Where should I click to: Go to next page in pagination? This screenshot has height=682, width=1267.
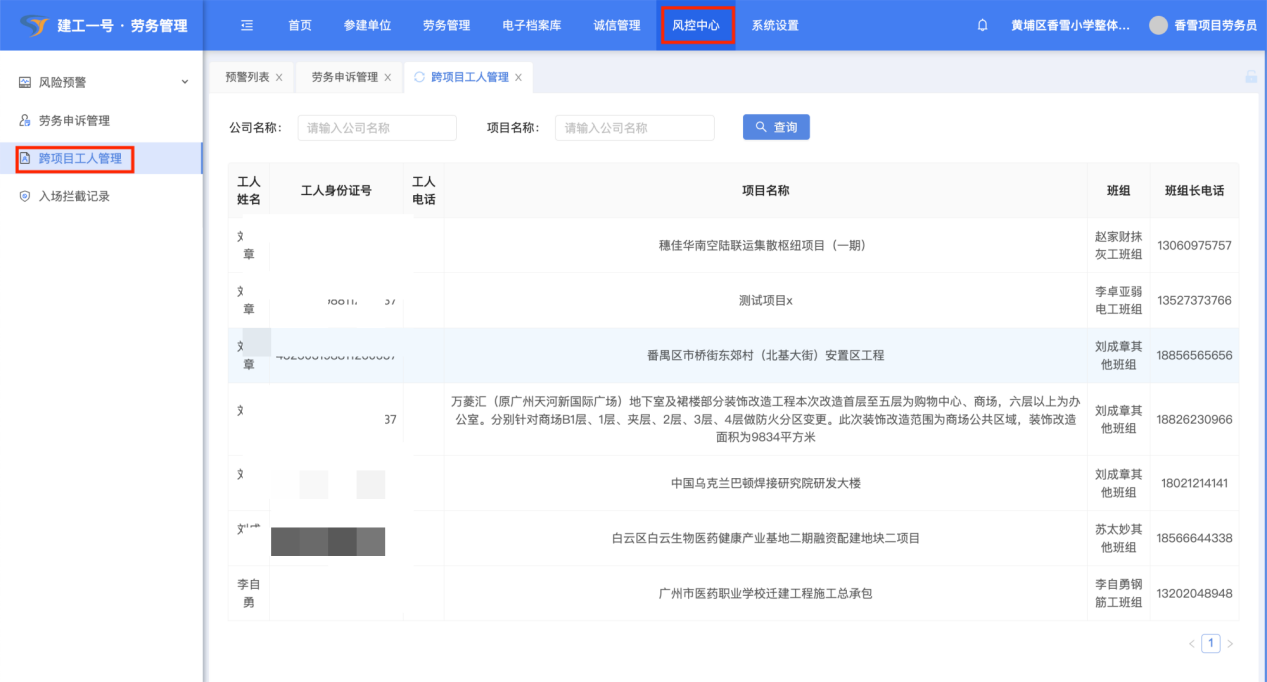pos(1230,644)
